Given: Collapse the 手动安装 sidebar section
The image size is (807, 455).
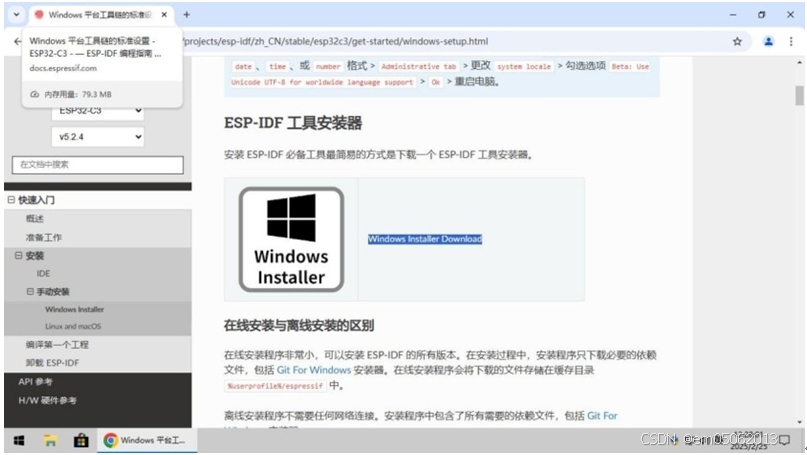Looking at the screenshot, I should (30, 291).
